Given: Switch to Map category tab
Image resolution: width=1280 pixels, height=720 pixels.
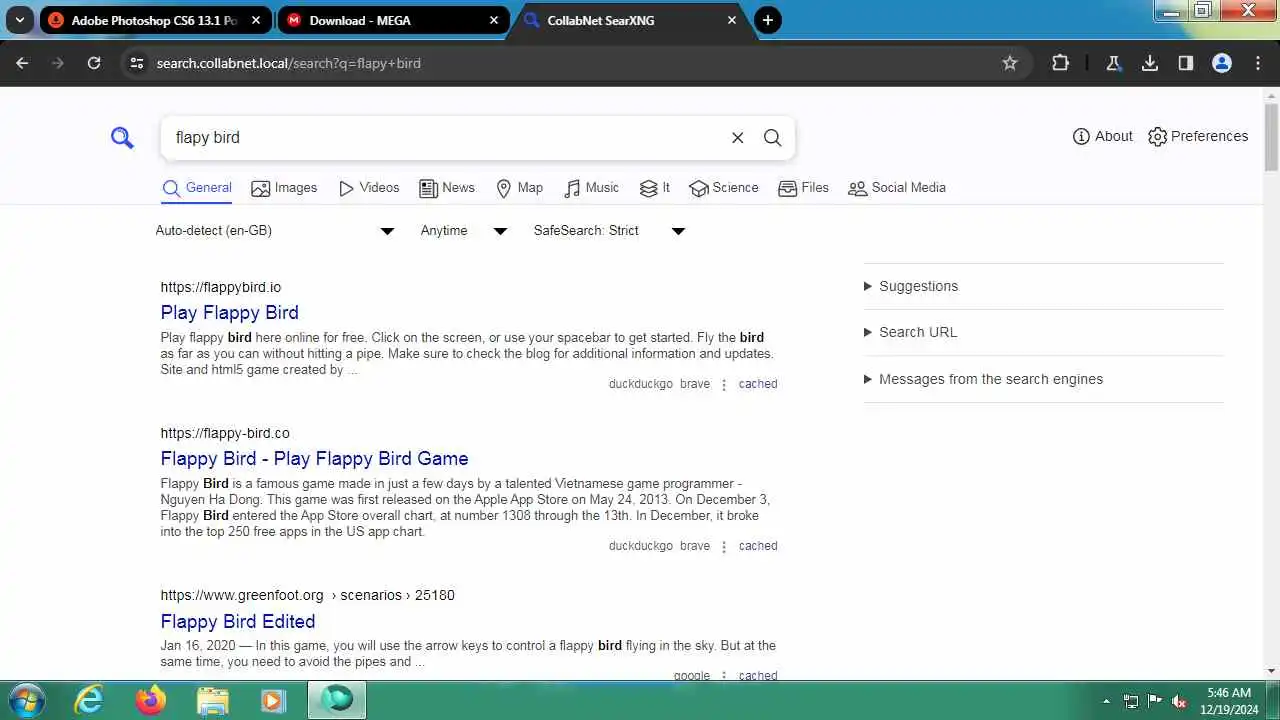Looking at the screenshot, I should pyautogui.click(x=520, y=188).
